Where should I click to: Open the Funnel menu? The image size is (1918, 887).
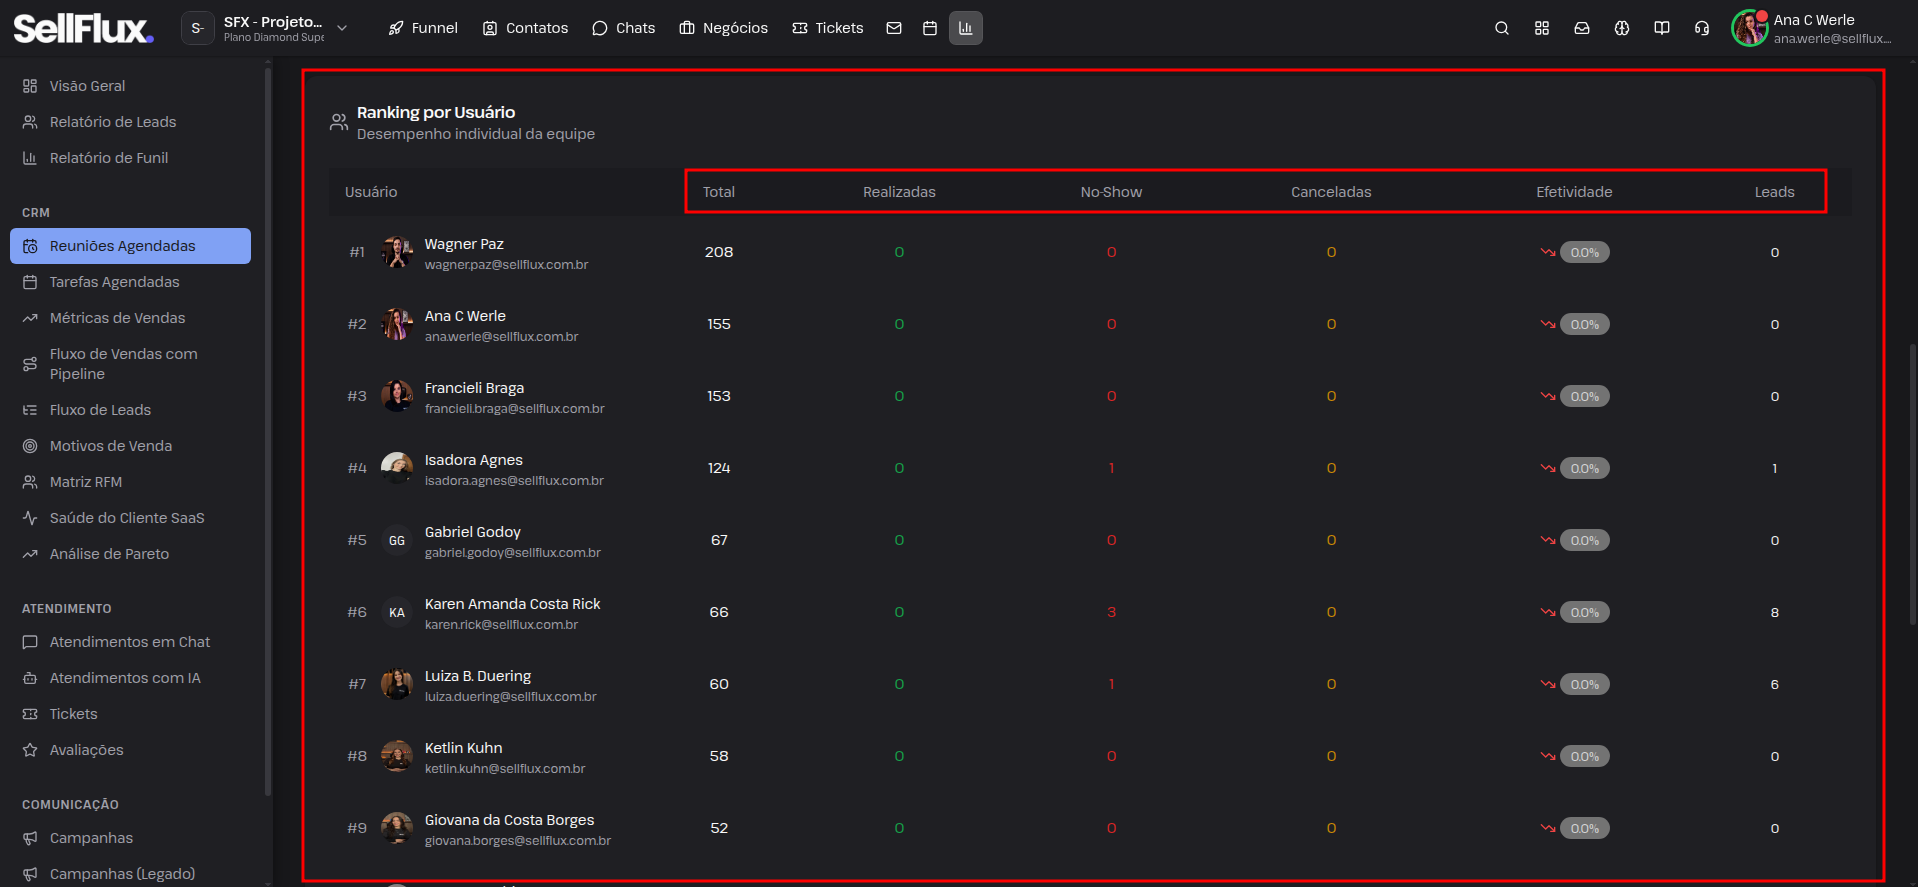(423, 28)
